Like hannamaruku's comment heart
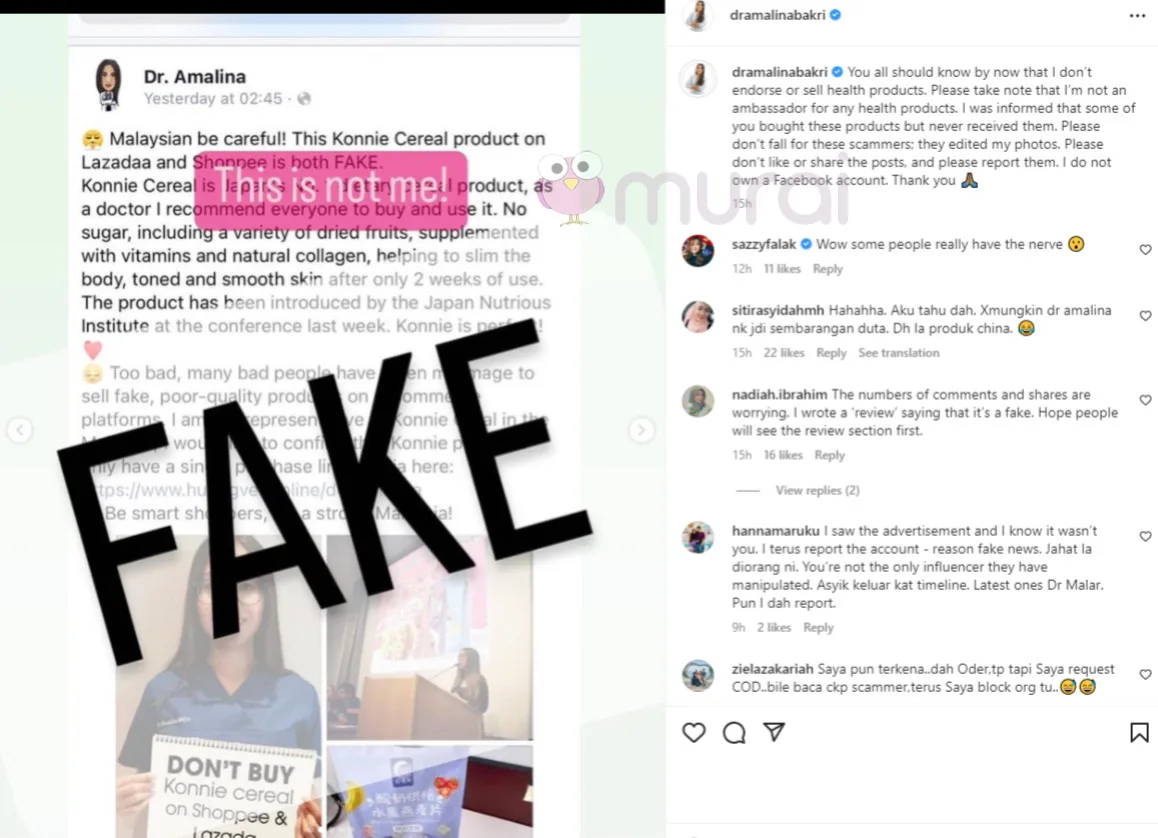Screen dimensions: 1158x838 click(1145, 536)
